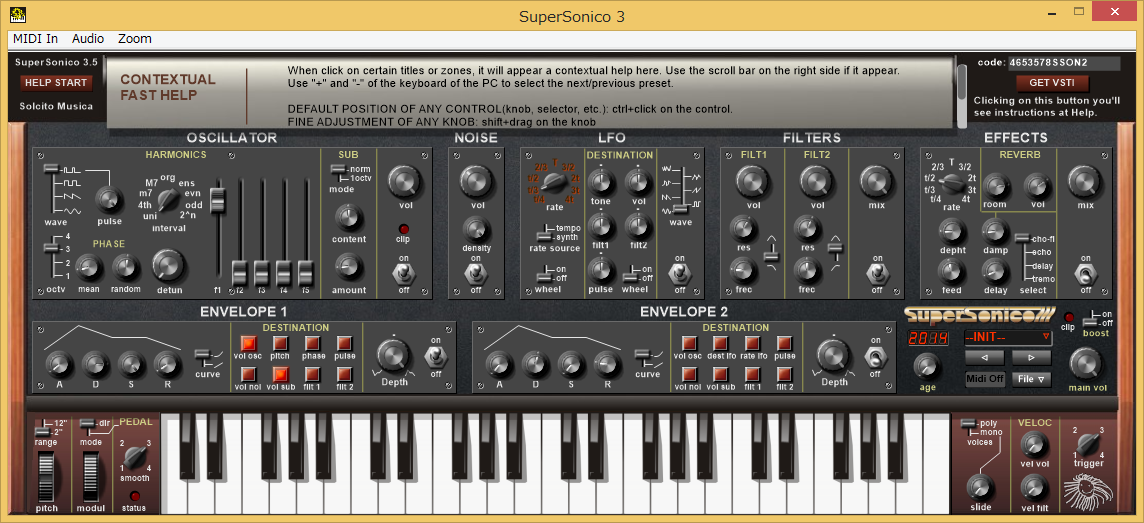Click the main vol knob
The image size is (1144, 523).
coord(1086,364)
